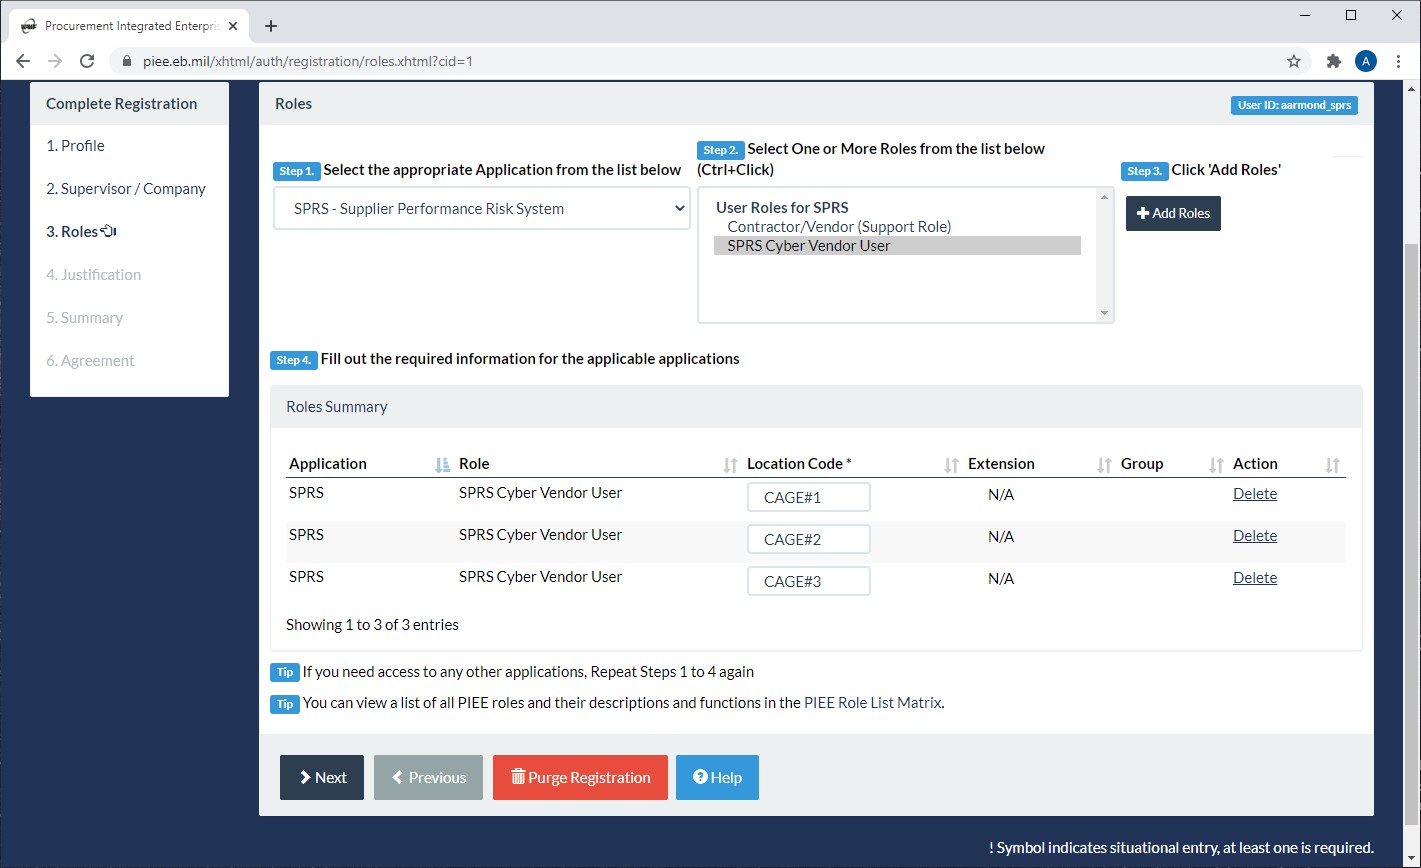Open a new browser tab
This screenshot has width=1421, height=868.
coord(270,25)
